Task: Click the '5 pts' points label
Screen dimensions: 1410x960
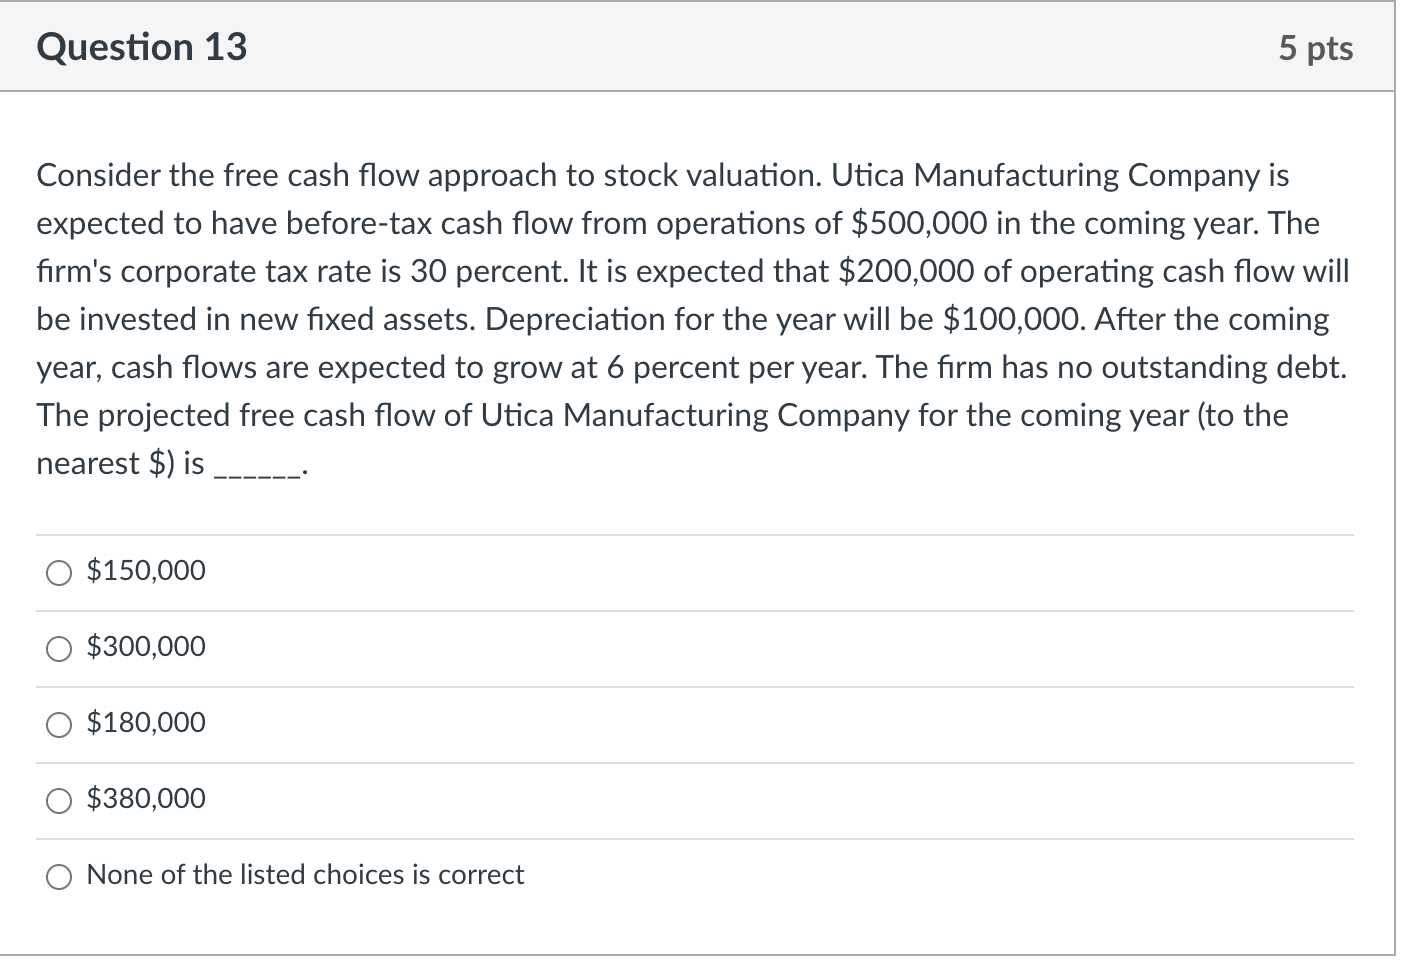Action: click(1315, 48)
